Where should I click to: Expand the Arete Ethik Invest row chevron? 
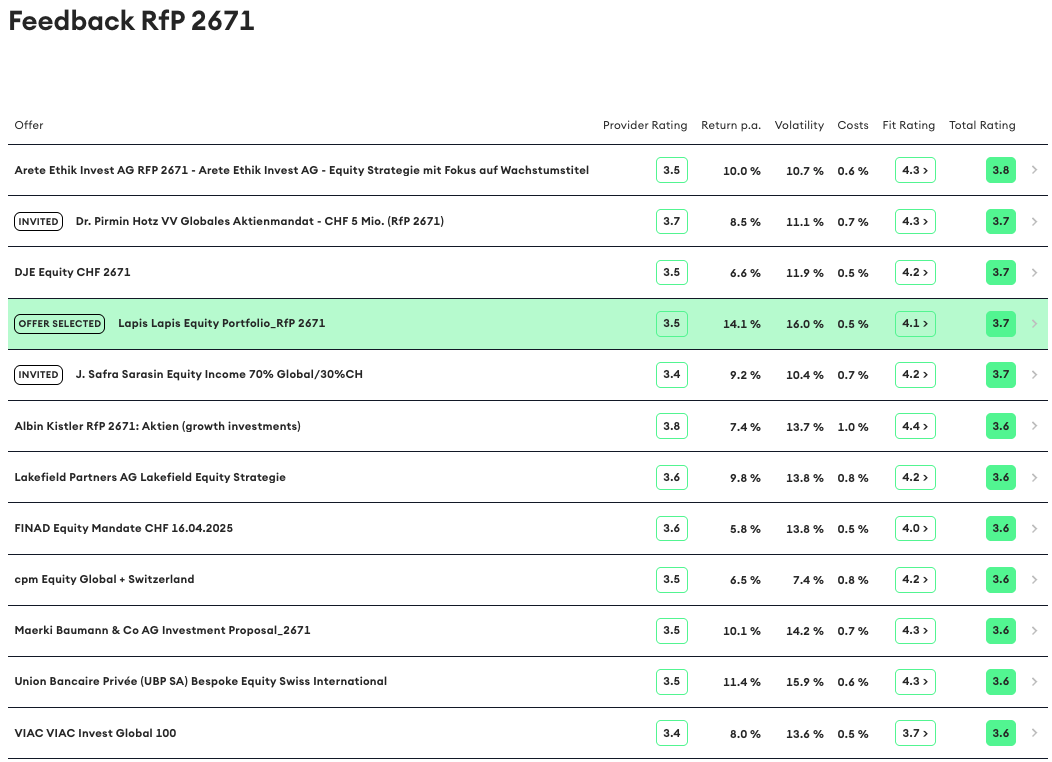[1034, 170]
